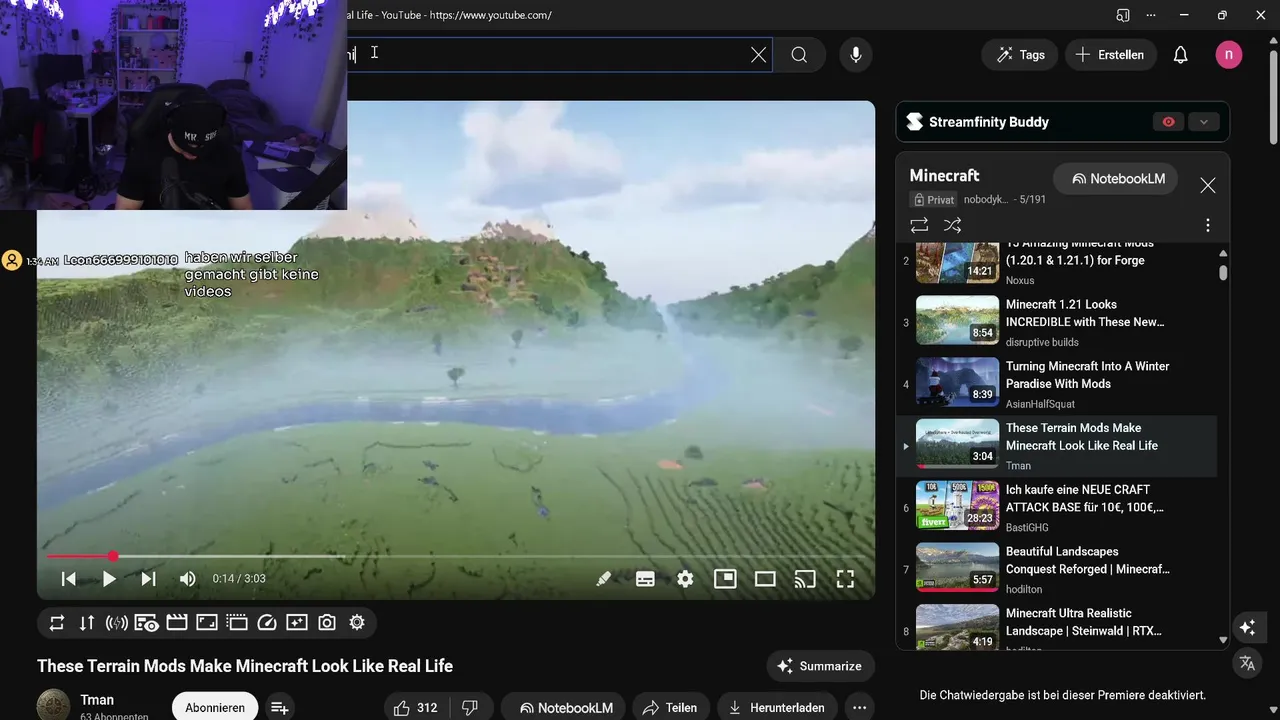1280x720 pixels.
Task: Click the Summarize button
Action: [821, 666]
